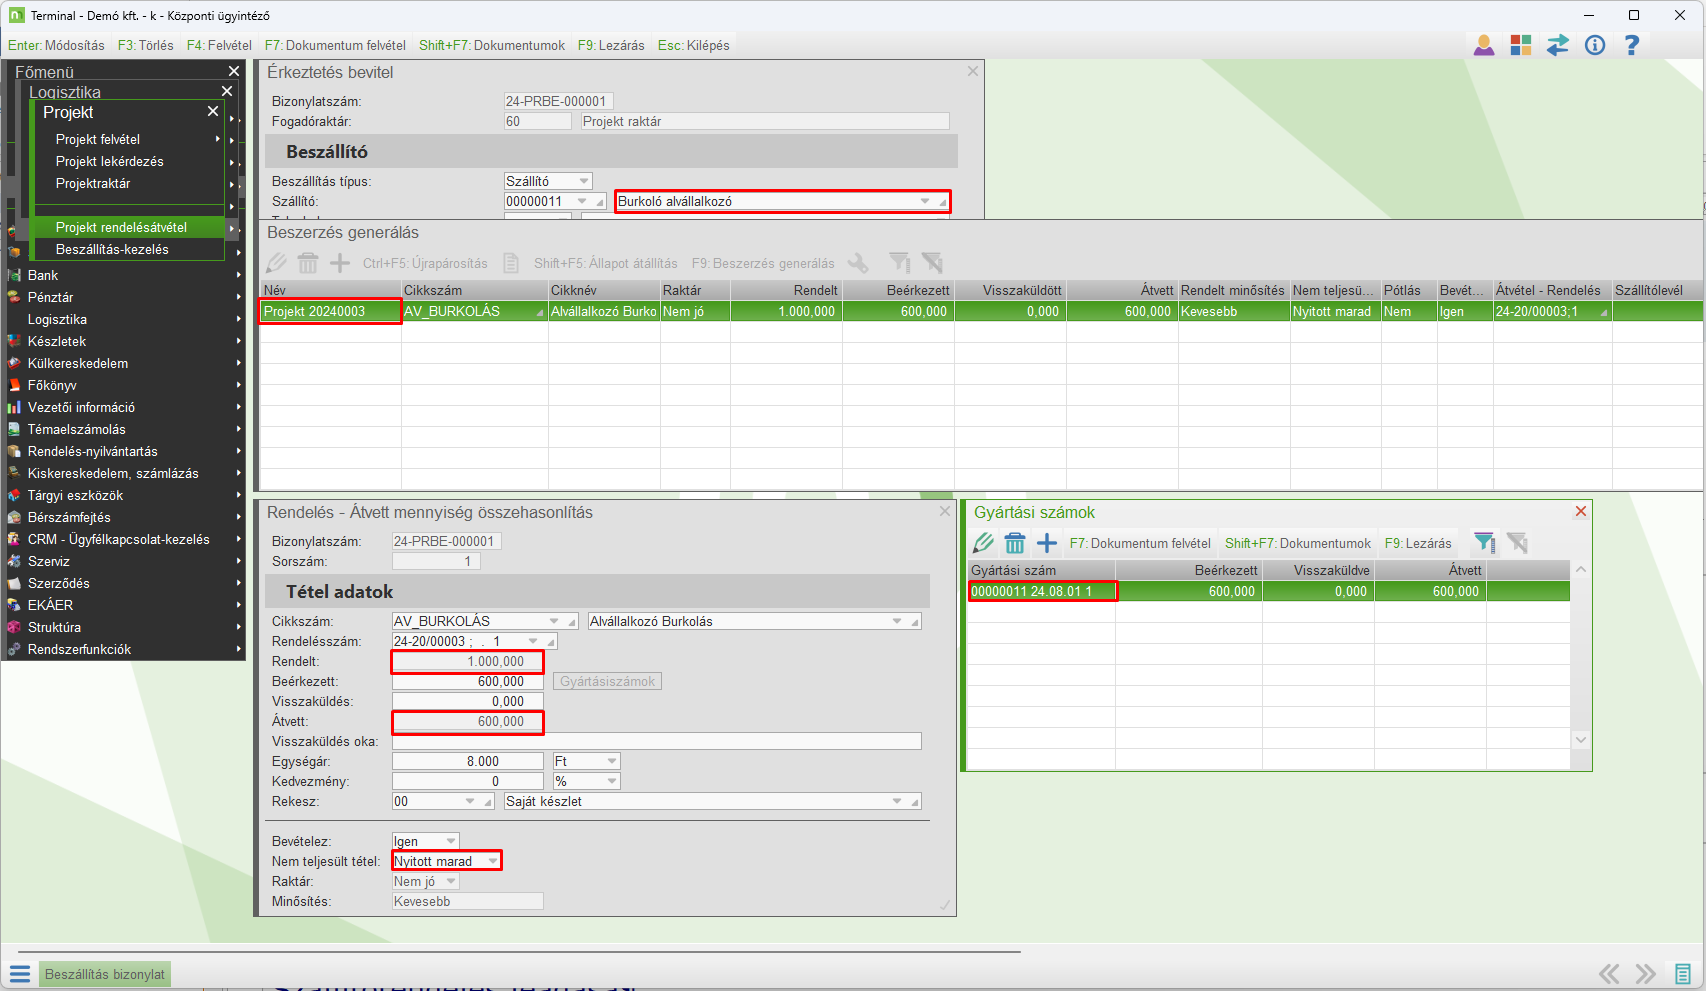Click the filter funnel icon in Gyártási számok
The width and height of the screenshot is (1706, 991).
(1485, 543)
